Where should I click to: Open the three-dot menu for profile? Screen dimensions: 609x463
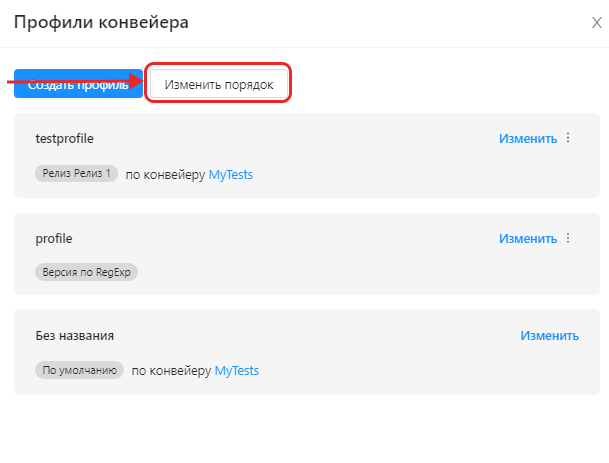coord(568,239)
